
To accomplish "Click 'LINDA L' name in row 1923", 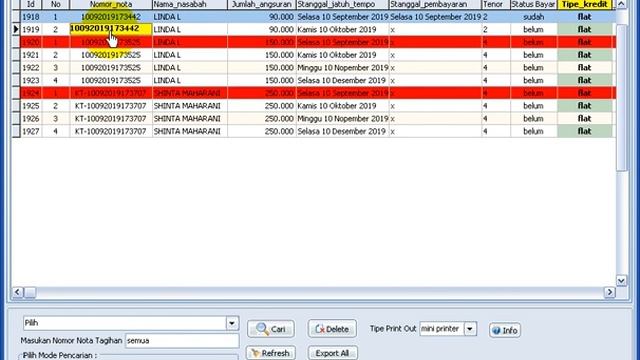I will [x=167, y=80].
